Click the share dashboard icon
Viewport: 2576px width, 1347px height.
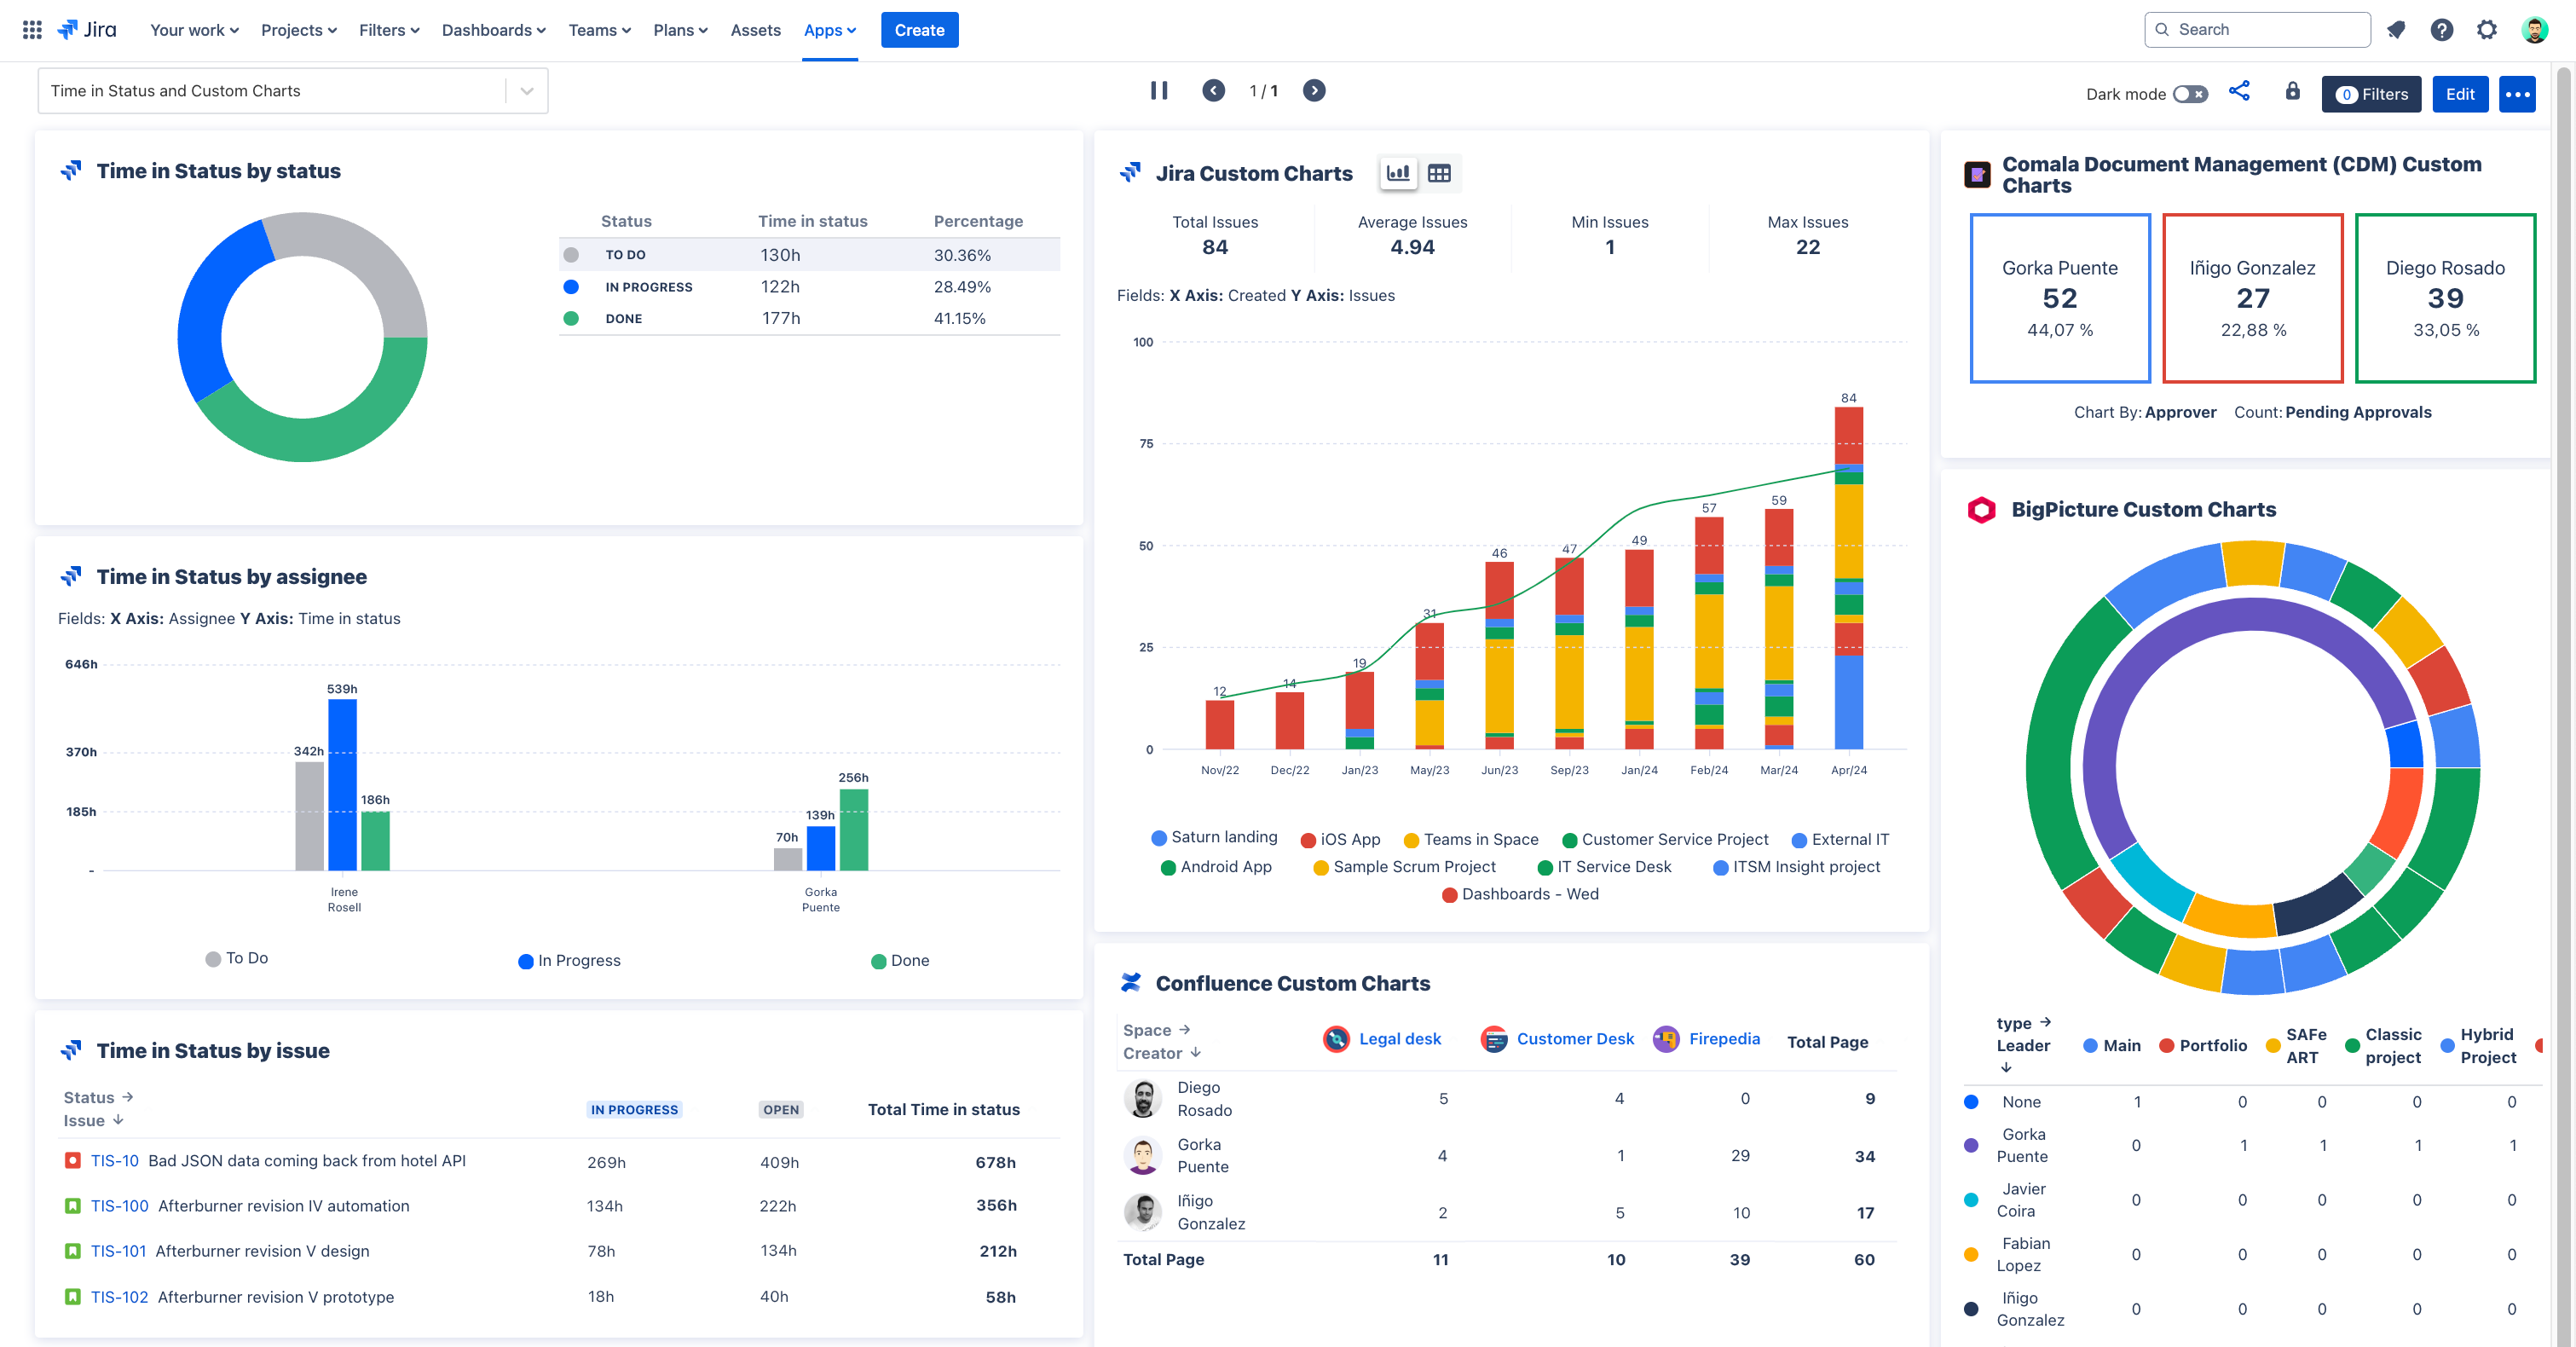click(x=2239, y=91)
